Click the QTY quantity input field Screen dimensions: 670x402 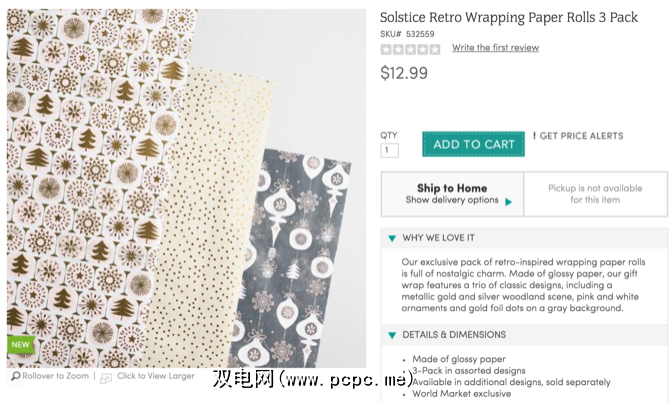click(389, 150)
